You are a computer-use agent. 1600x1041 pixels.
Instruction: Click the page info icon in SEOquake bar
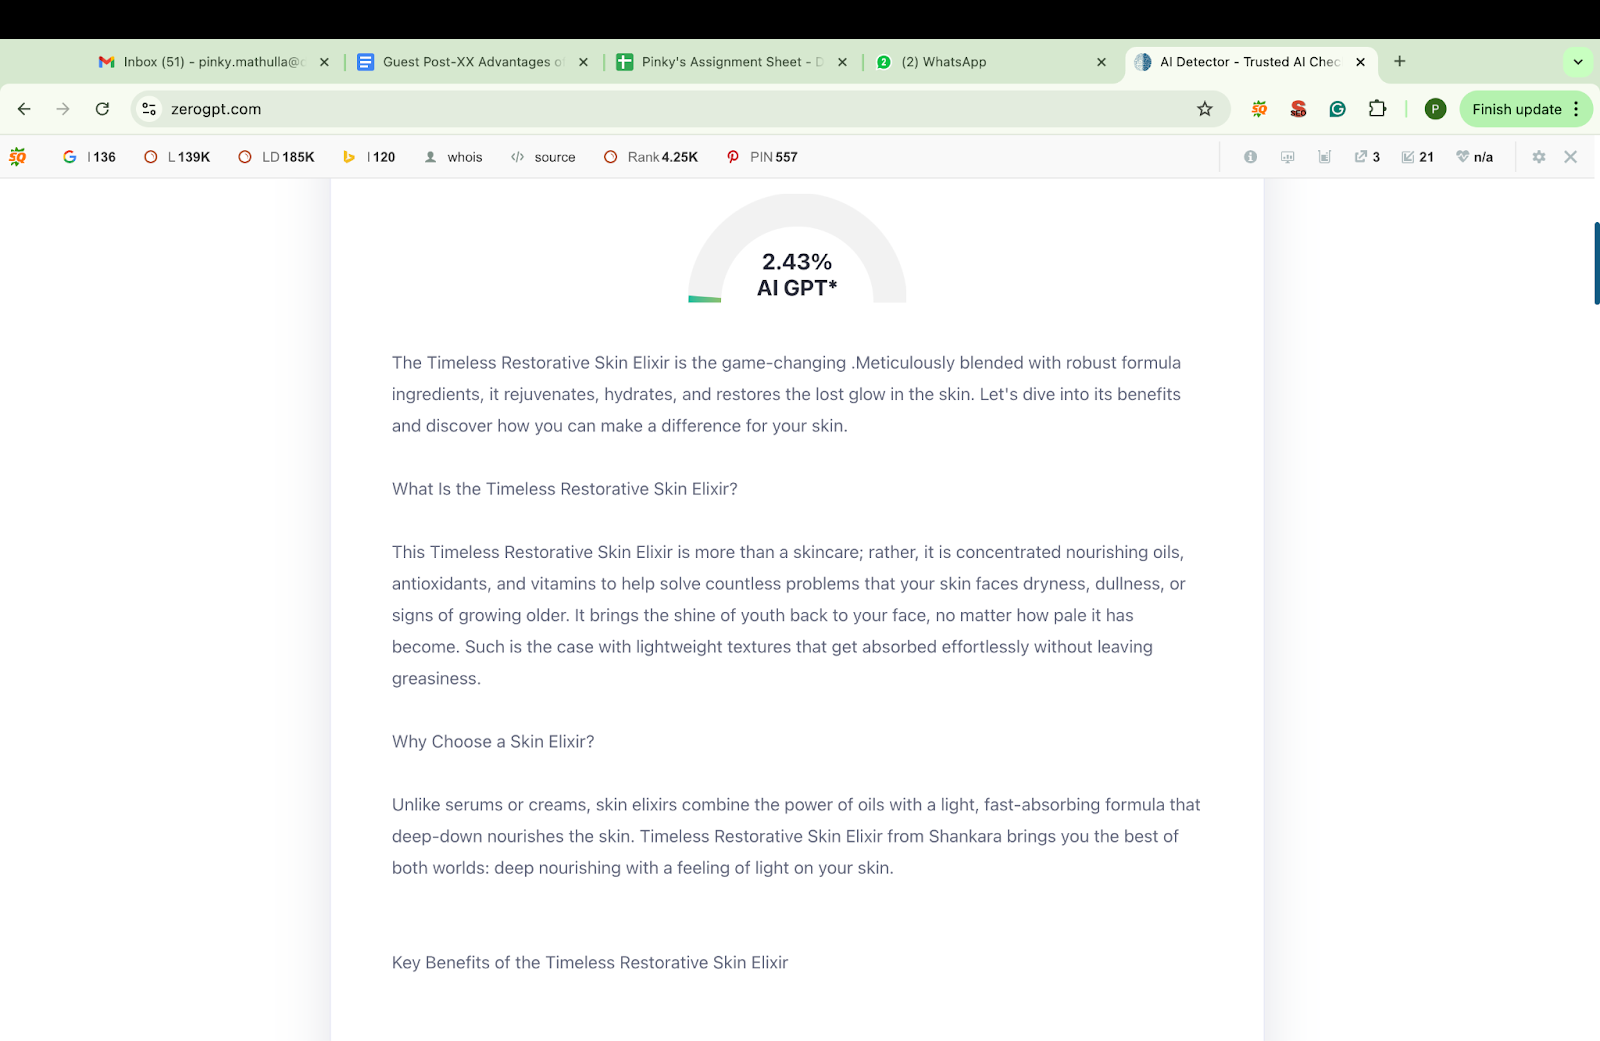[x=1250, y=157]
